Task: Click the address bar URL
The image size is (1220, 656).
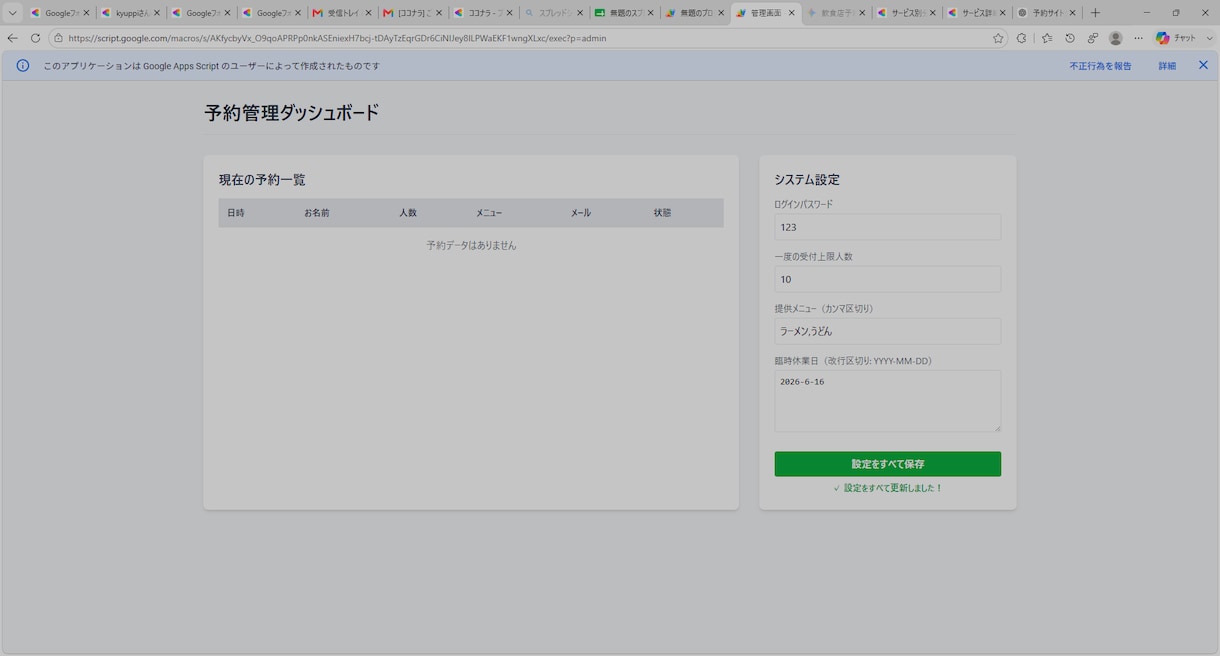Action: click(337, 38)
